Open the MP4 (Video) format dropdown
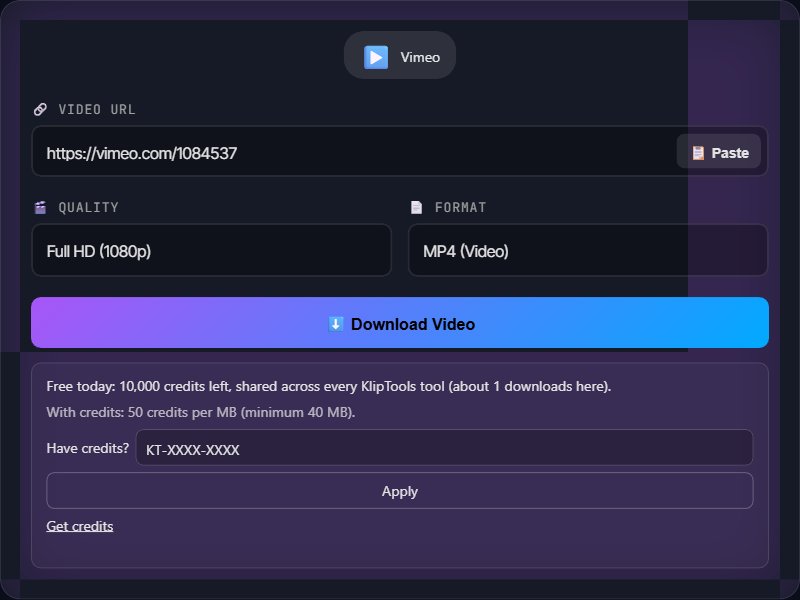The height and width of the screenshot is (600, 800). coord(588,251)
